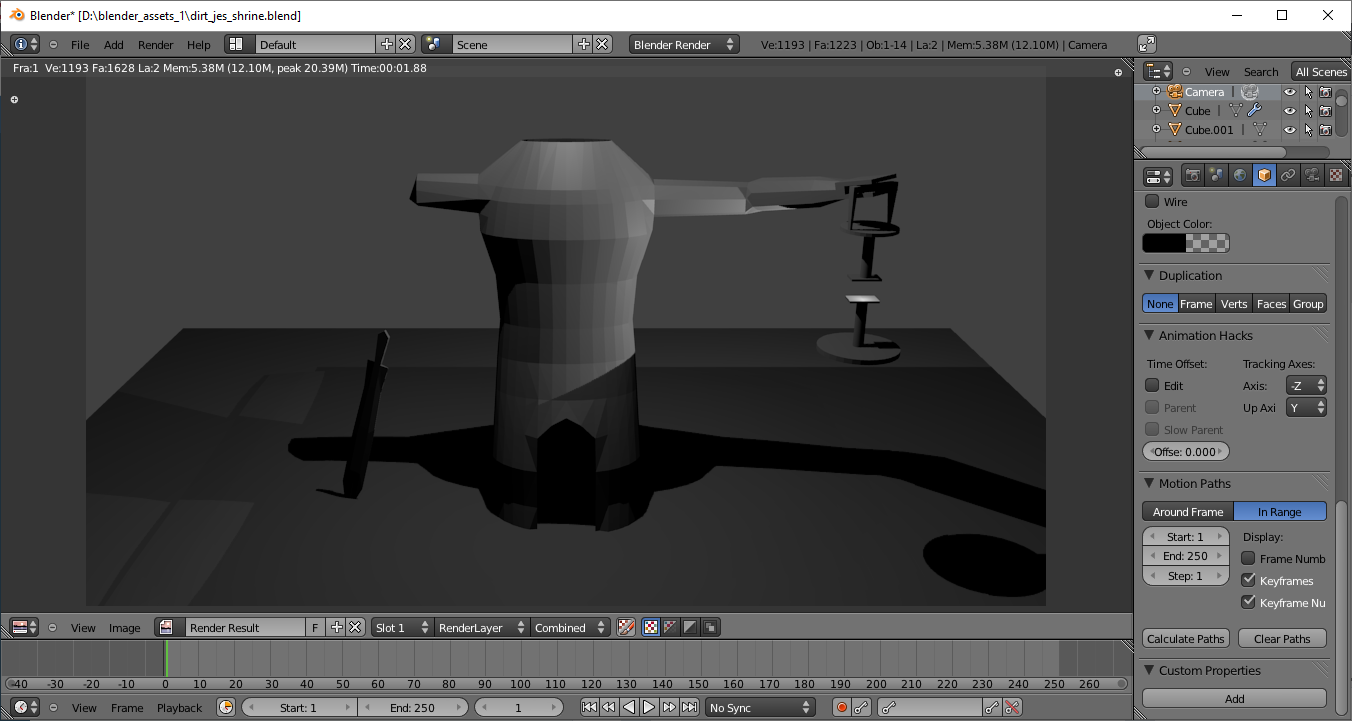Click the automatic keyframe record button
Image resolution: width=1352 pixels, height=721 pixels.
point(841,708)
